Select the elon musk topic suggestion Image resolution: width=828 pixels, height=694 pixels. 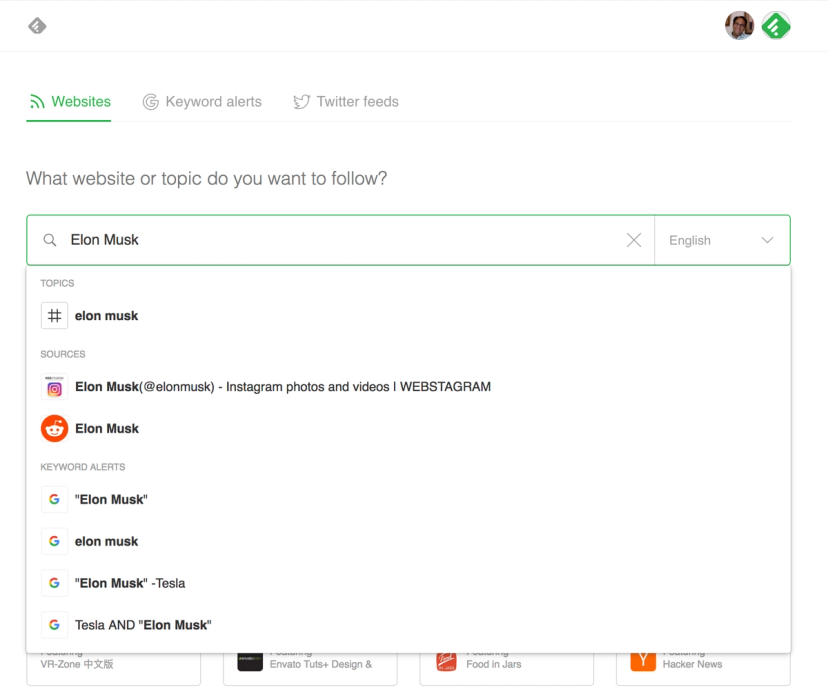(x=107, y=315)
